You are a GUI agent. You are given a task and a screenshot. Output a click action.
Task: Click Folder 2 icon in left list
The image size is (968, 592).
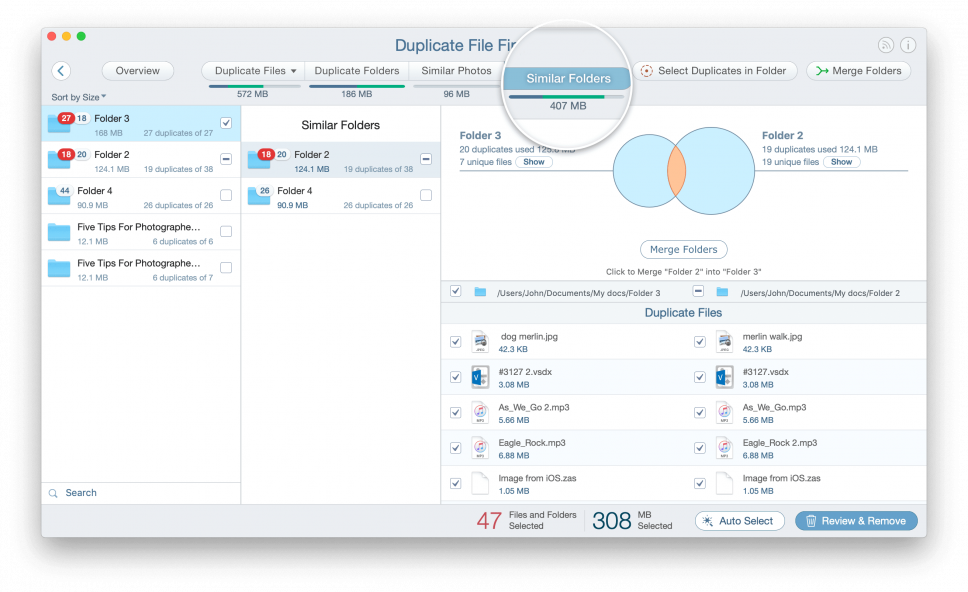tap(59, 161)
